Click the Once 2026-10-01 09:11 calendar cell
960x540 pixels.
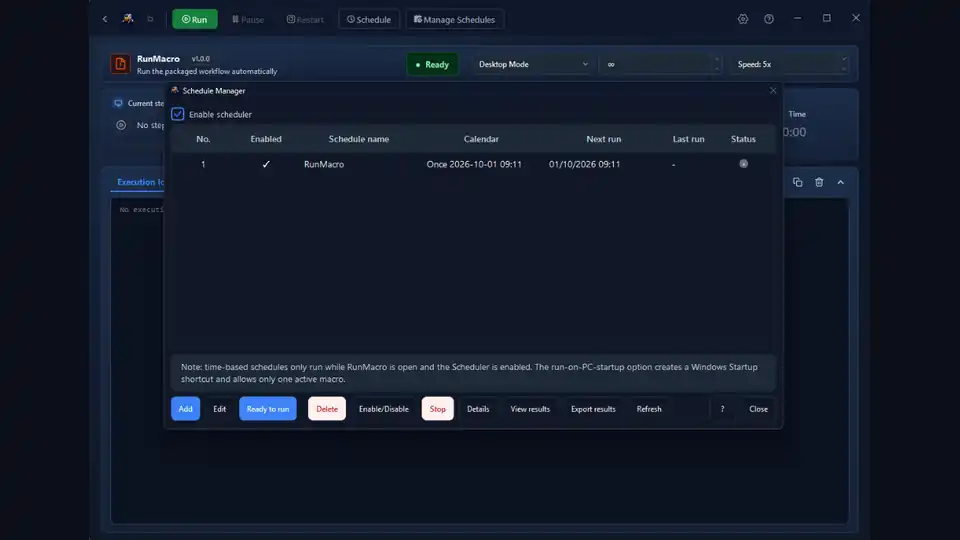pos(474,164)
